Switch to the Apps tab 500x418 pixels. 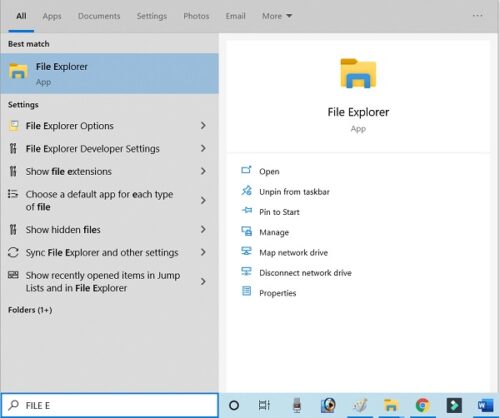(52, 16)
